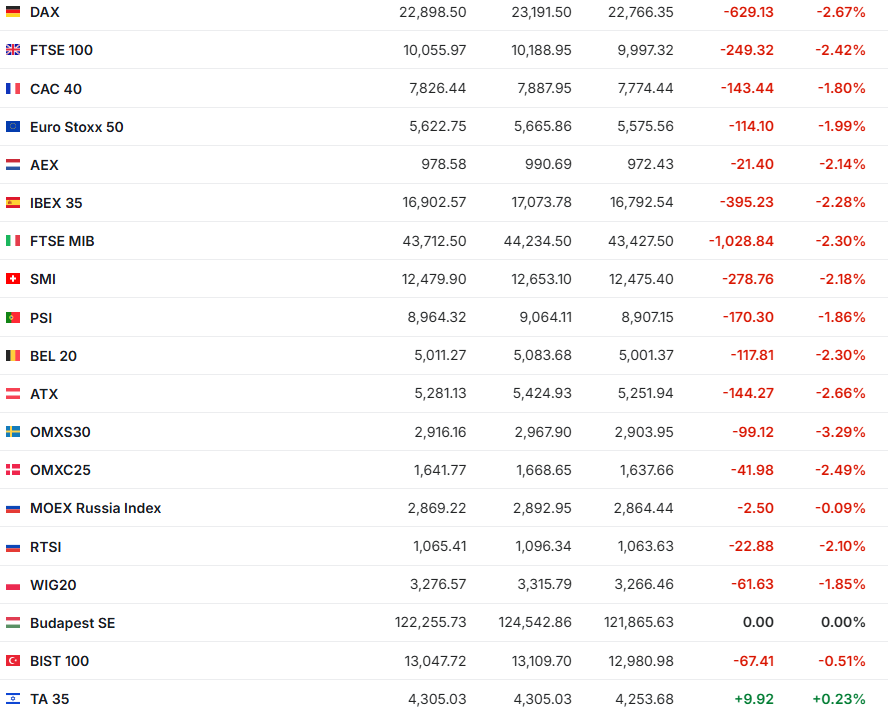
Task: Select the EU flag beside Euro Stoxx 50
Action: (x=13, y=127)
